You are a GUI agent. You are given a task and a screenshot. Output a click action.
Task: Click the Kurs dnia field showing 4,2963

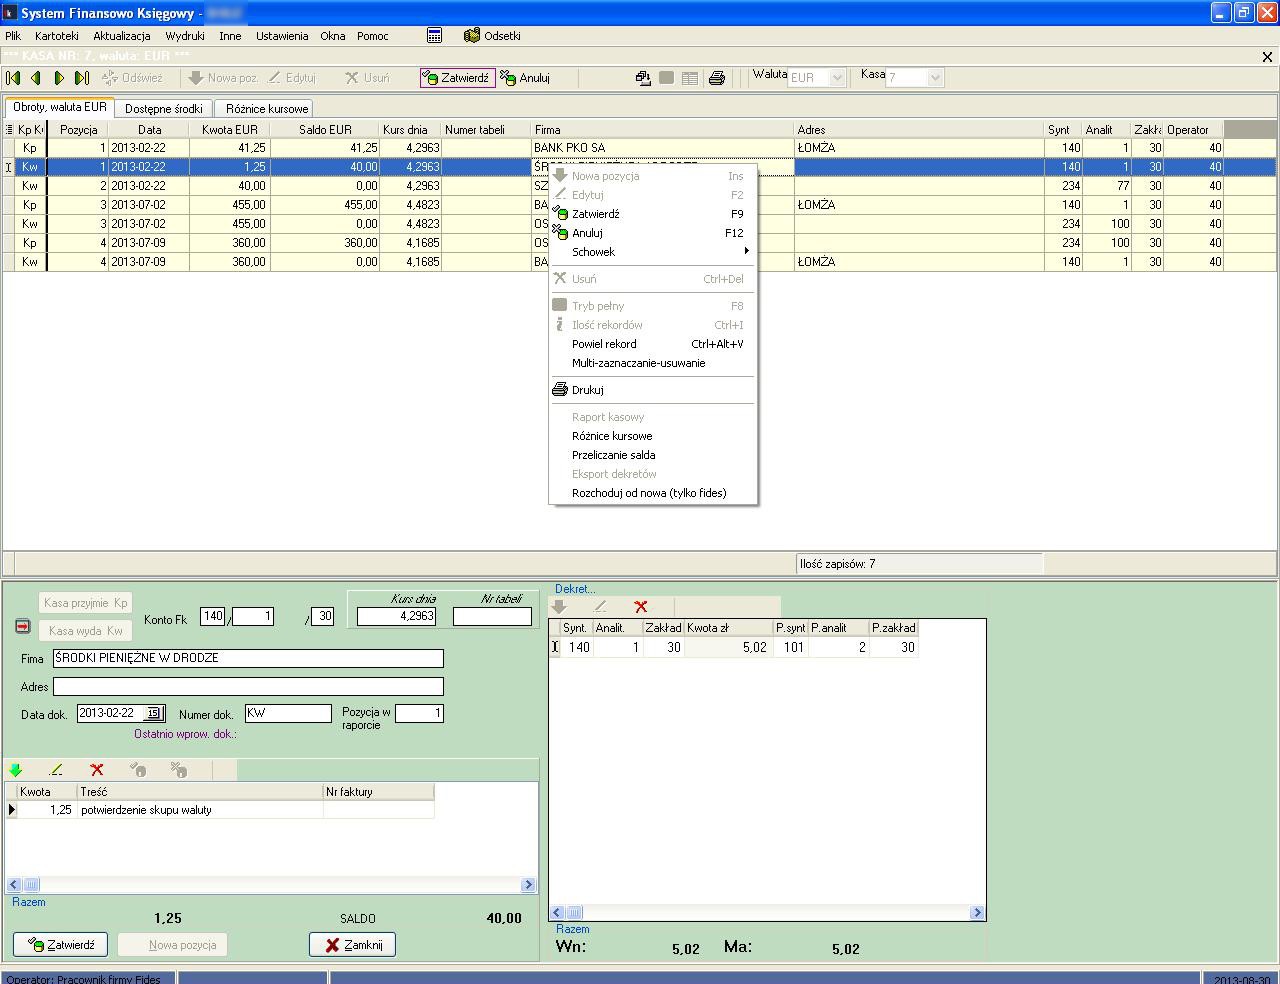tap(397, 616)
